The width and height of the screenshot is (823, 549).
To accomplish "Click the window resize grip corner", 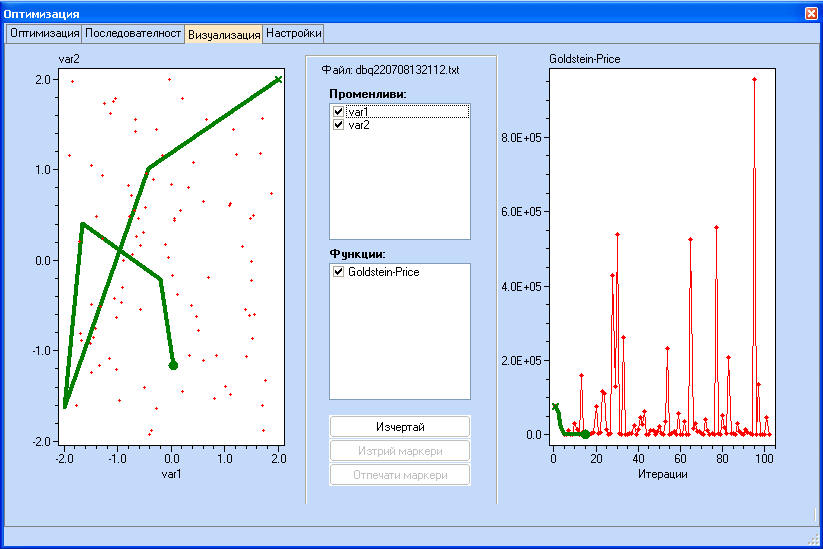I will coord(815,541).
